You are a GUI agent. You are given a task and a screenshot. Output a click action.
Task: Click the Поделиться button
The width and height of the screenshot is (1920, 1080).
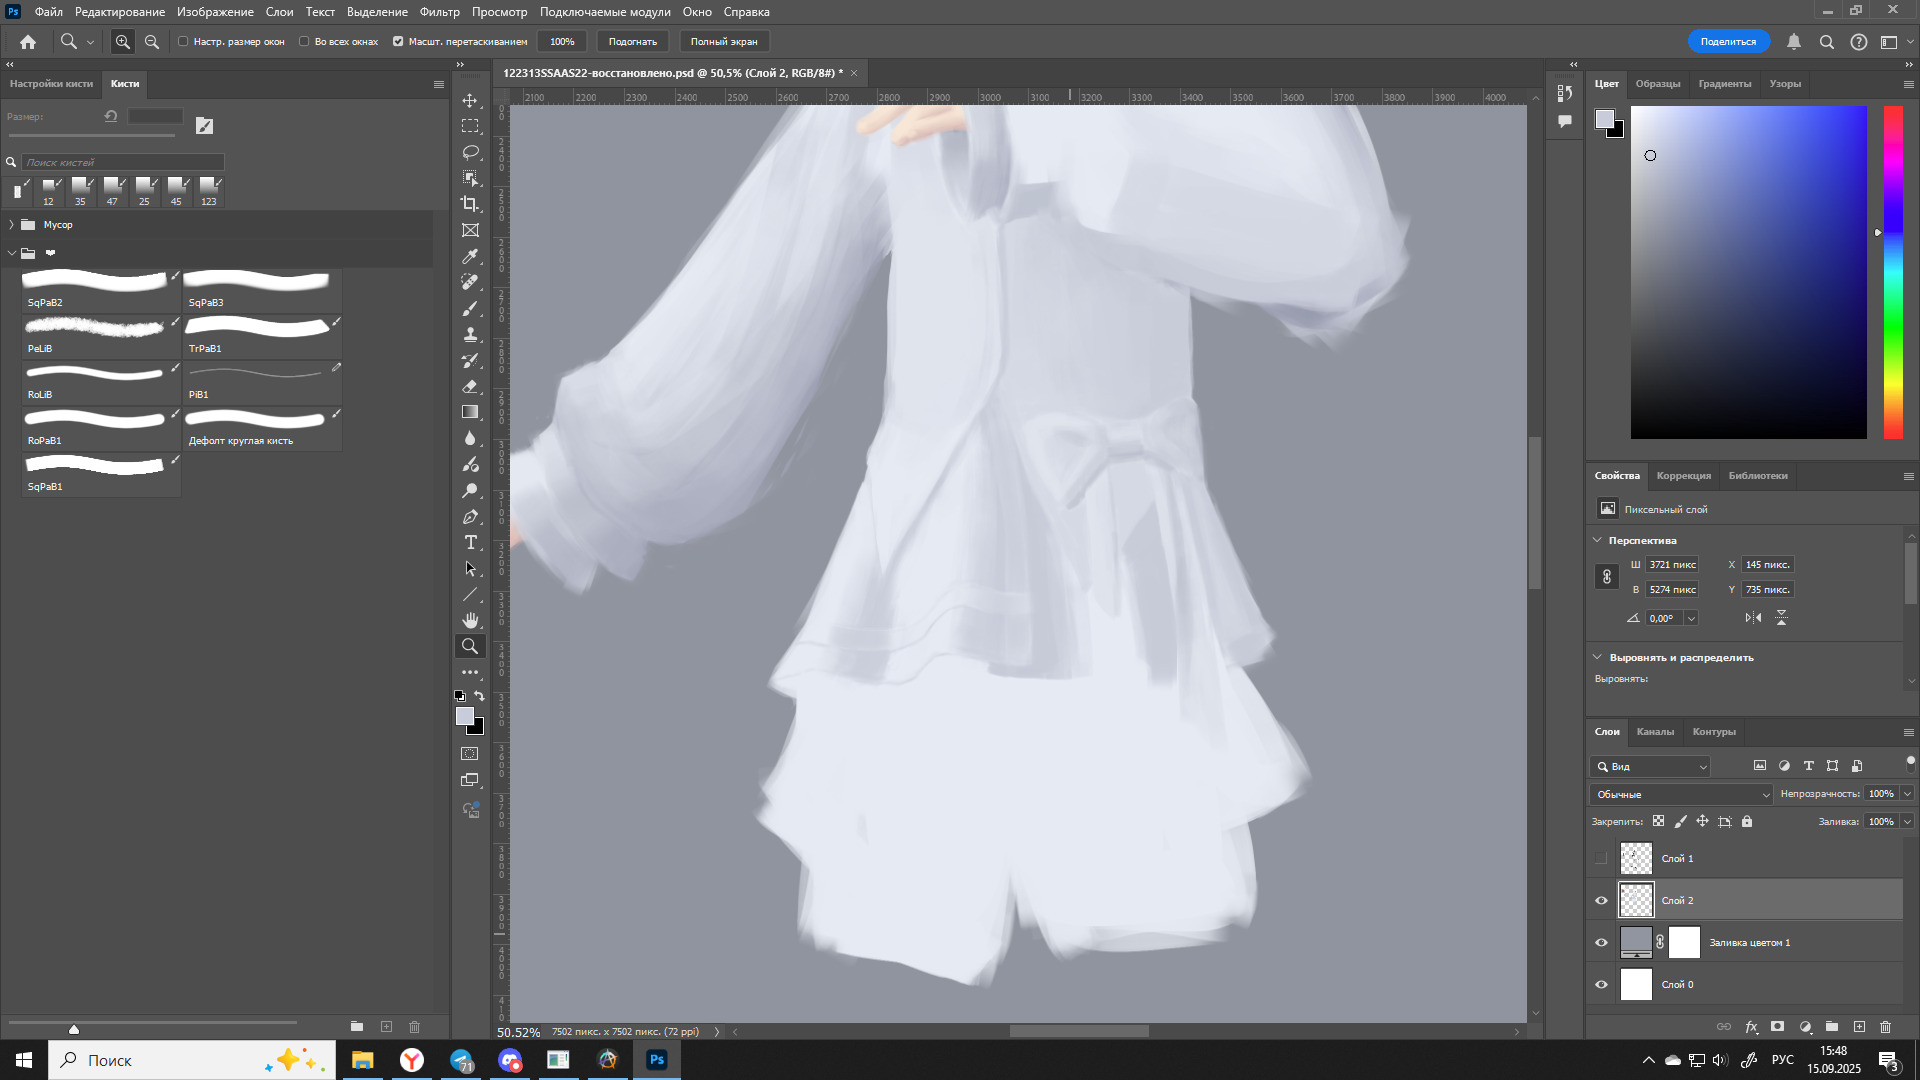(x=1728, y=42)
